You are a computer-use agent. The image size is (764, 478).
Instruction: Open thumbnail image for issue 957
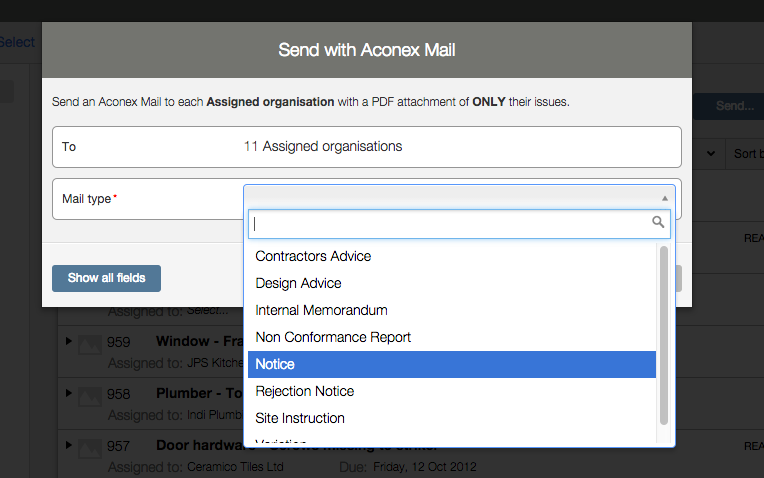90,448
